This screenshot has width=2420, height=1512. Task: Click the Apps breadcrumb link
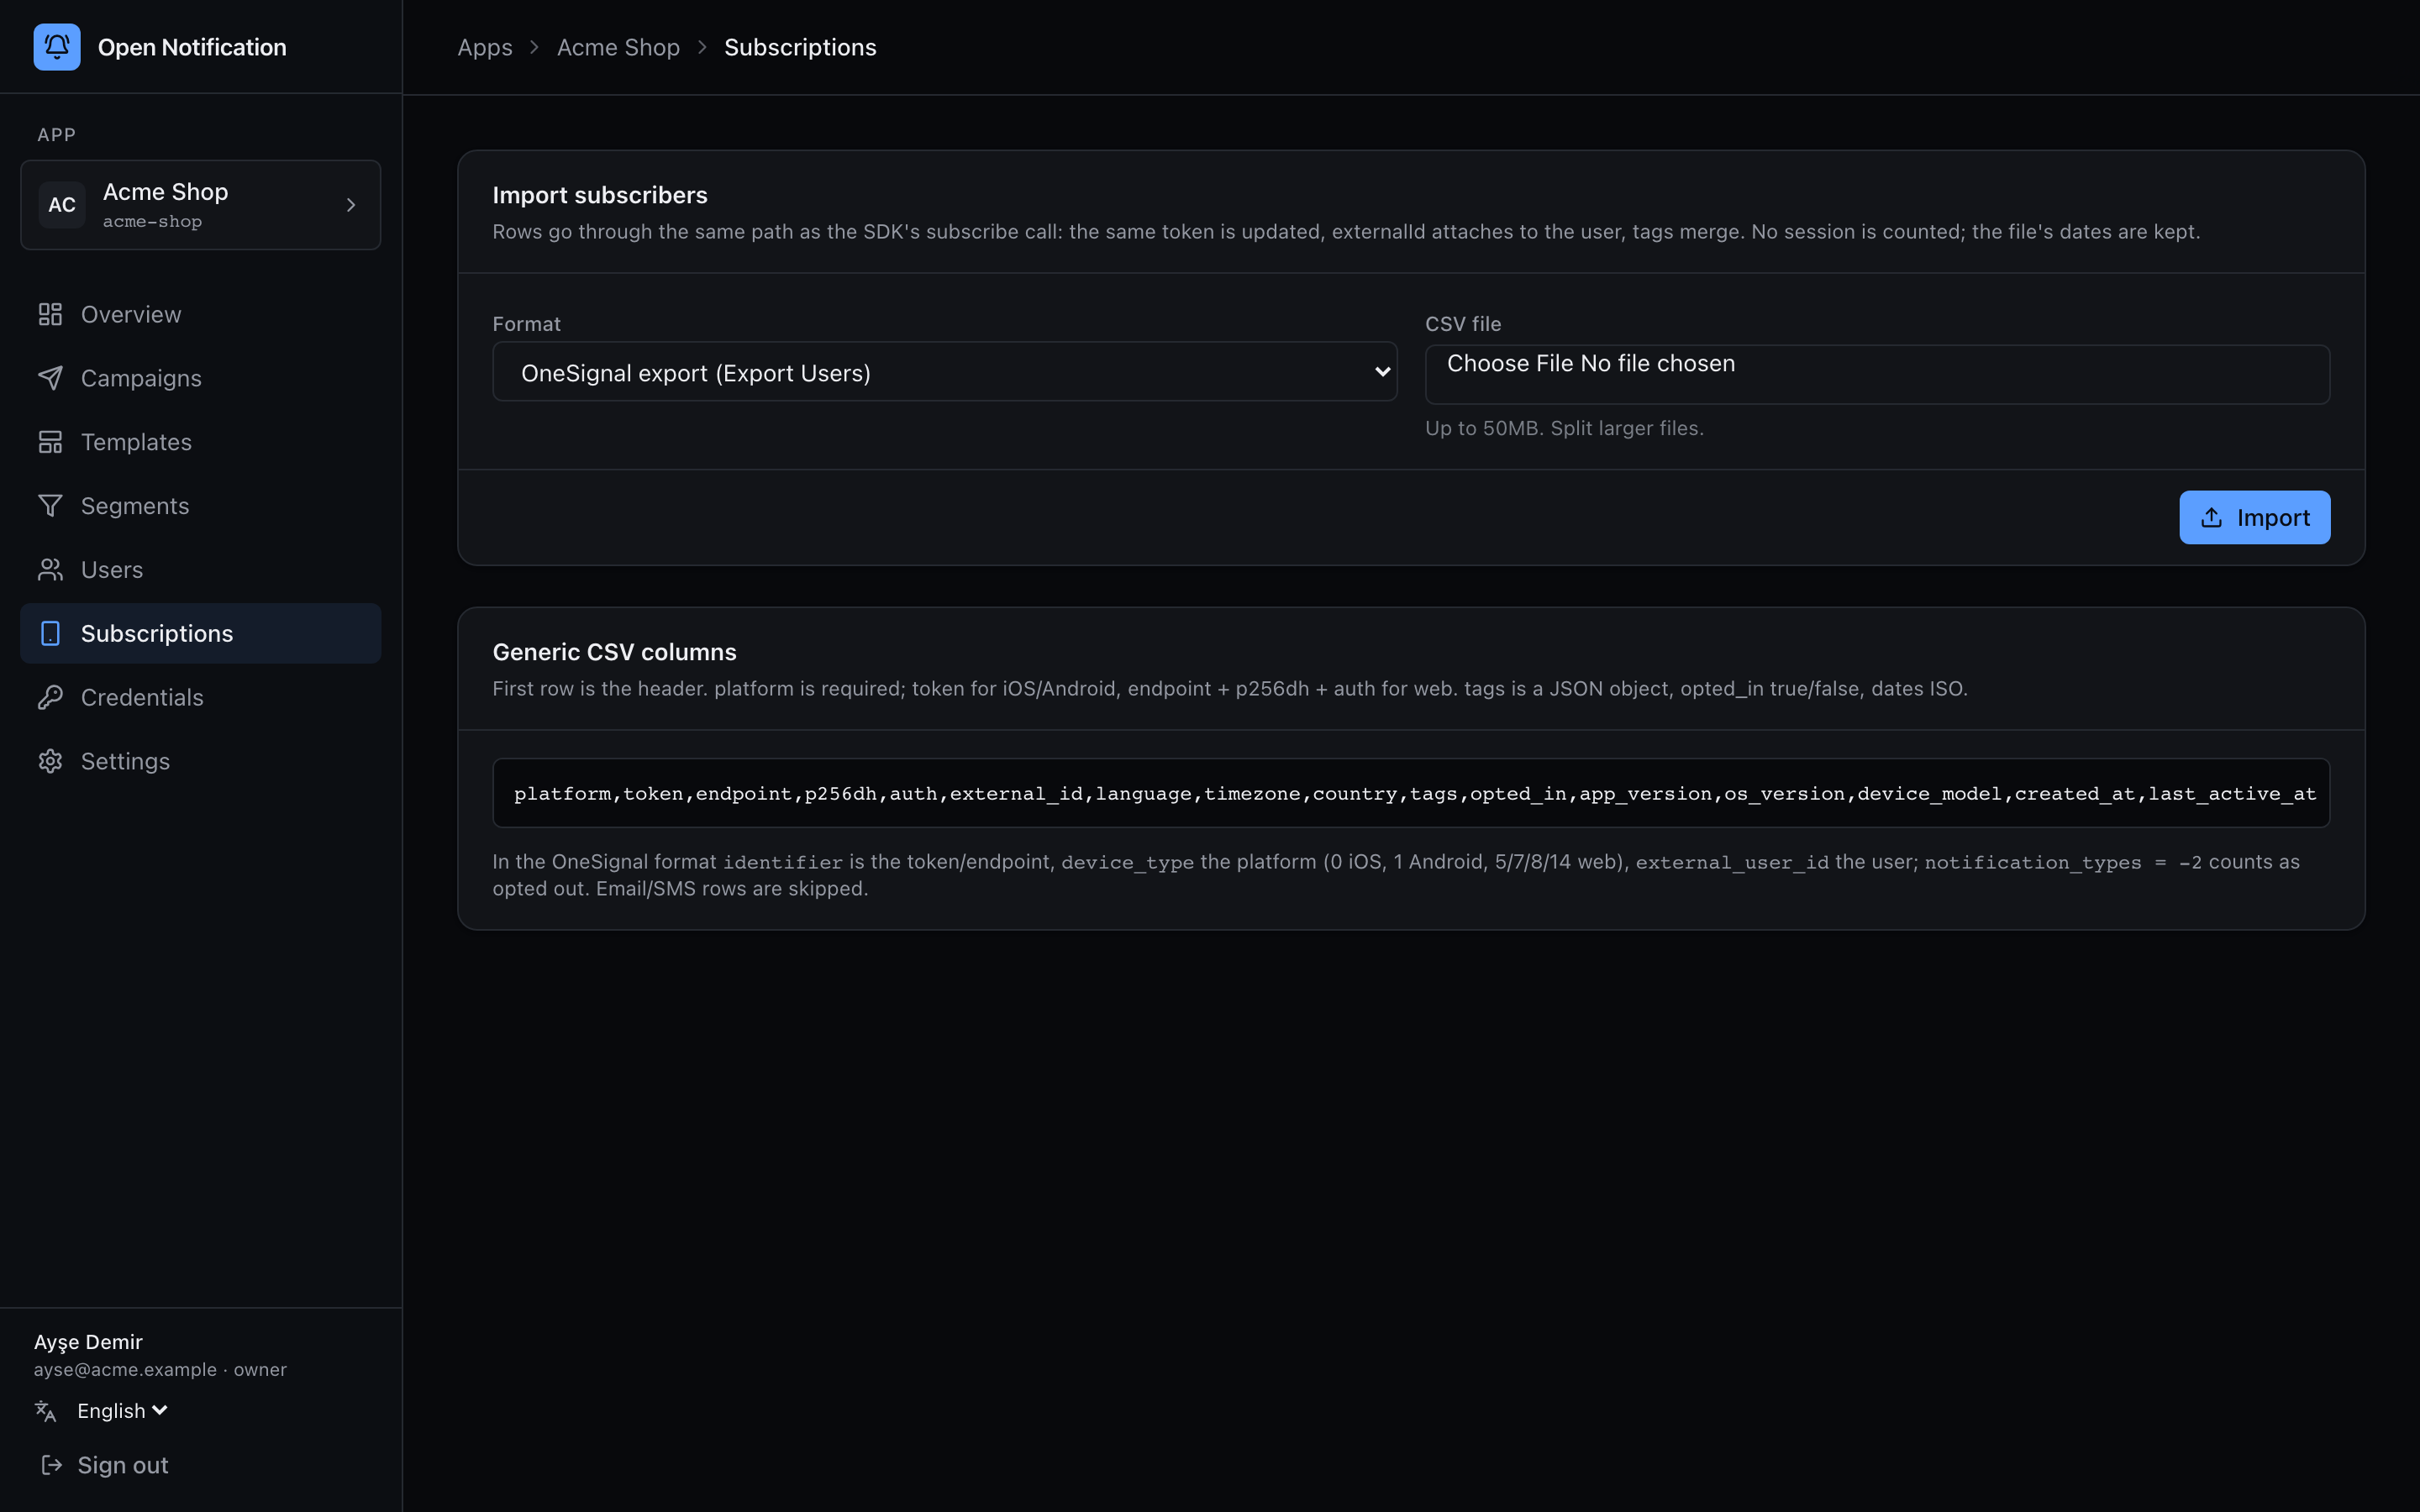tap(485, 47)
